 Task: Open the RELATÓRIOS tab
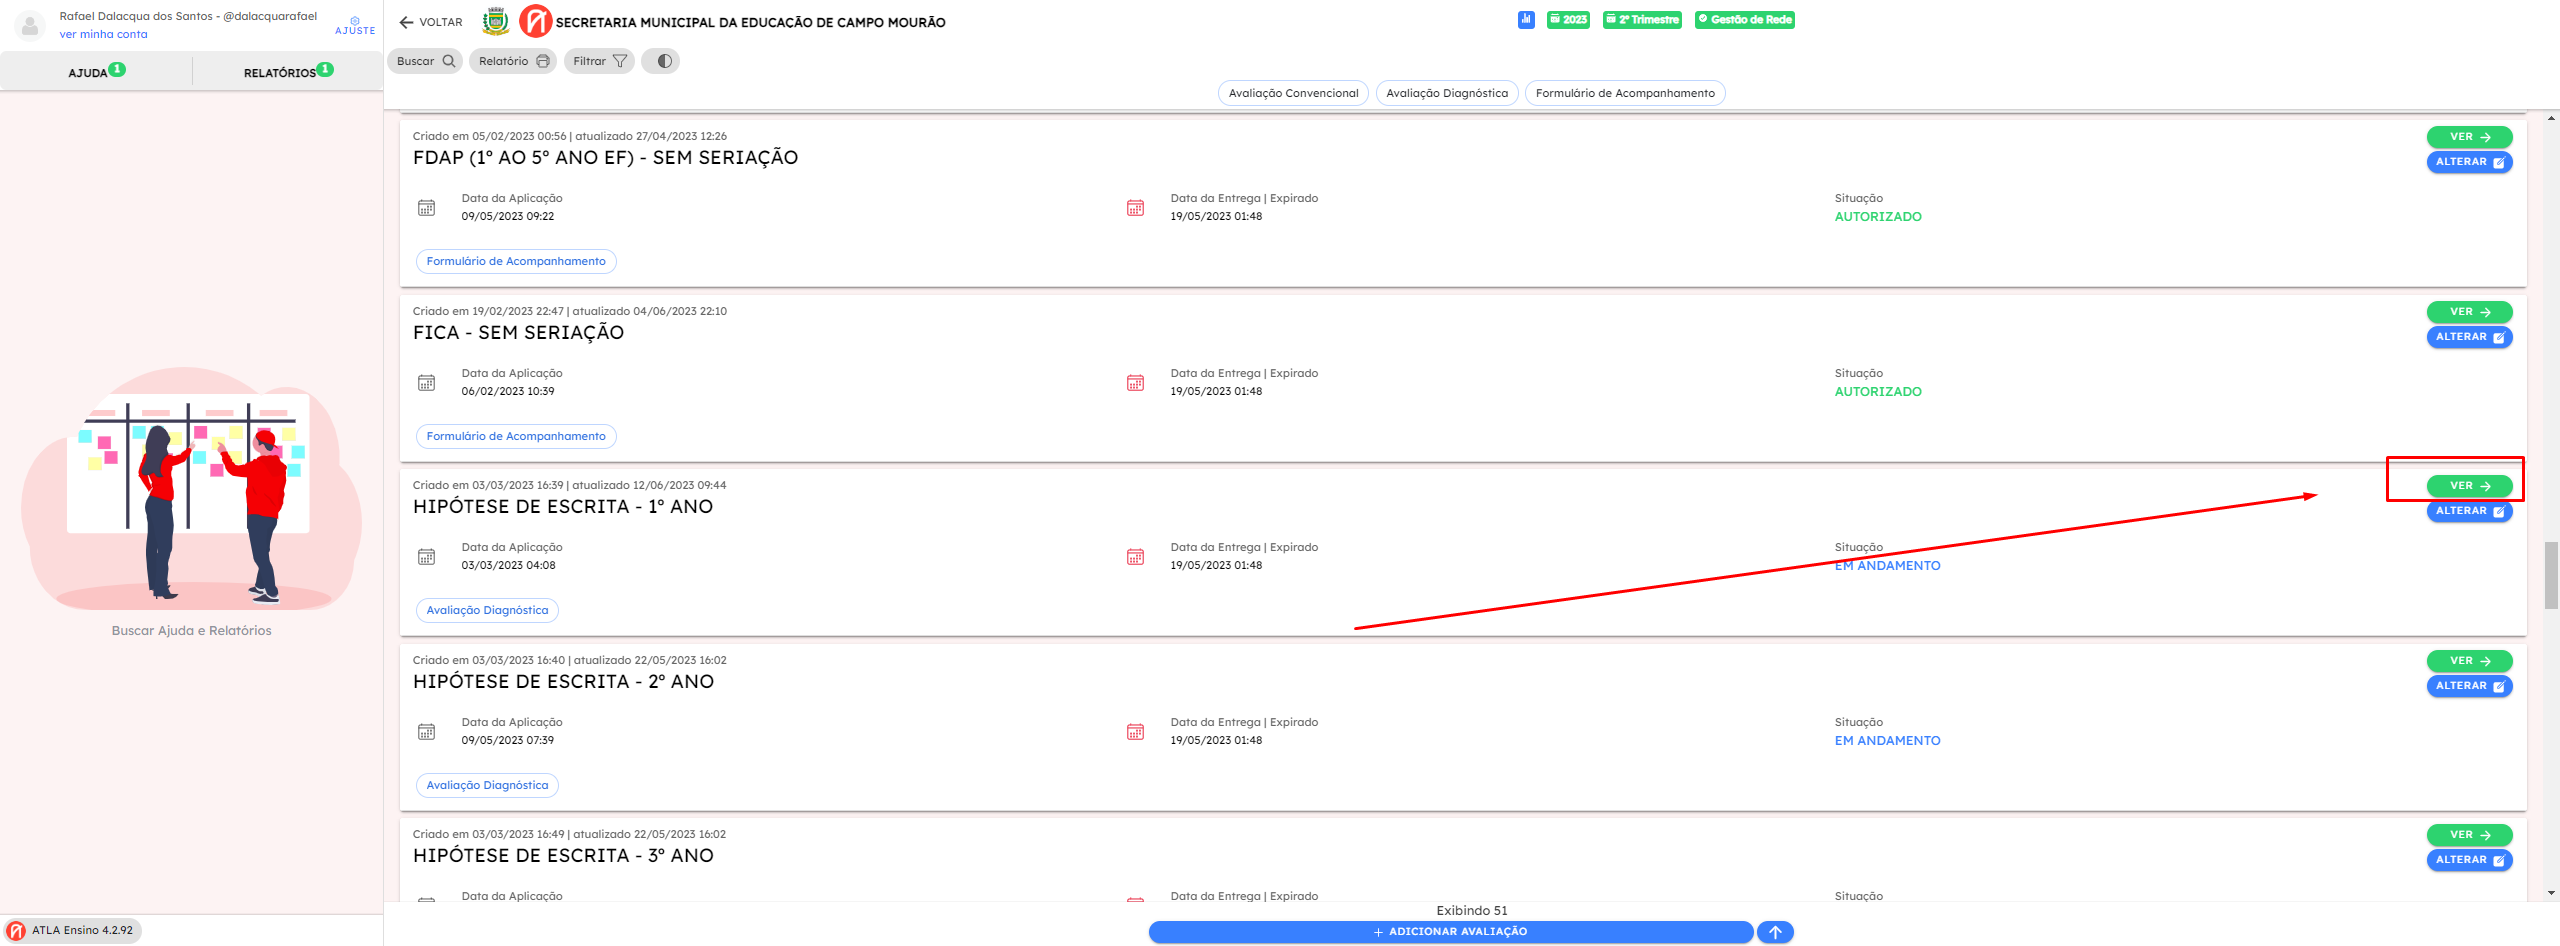coord(288,72)
